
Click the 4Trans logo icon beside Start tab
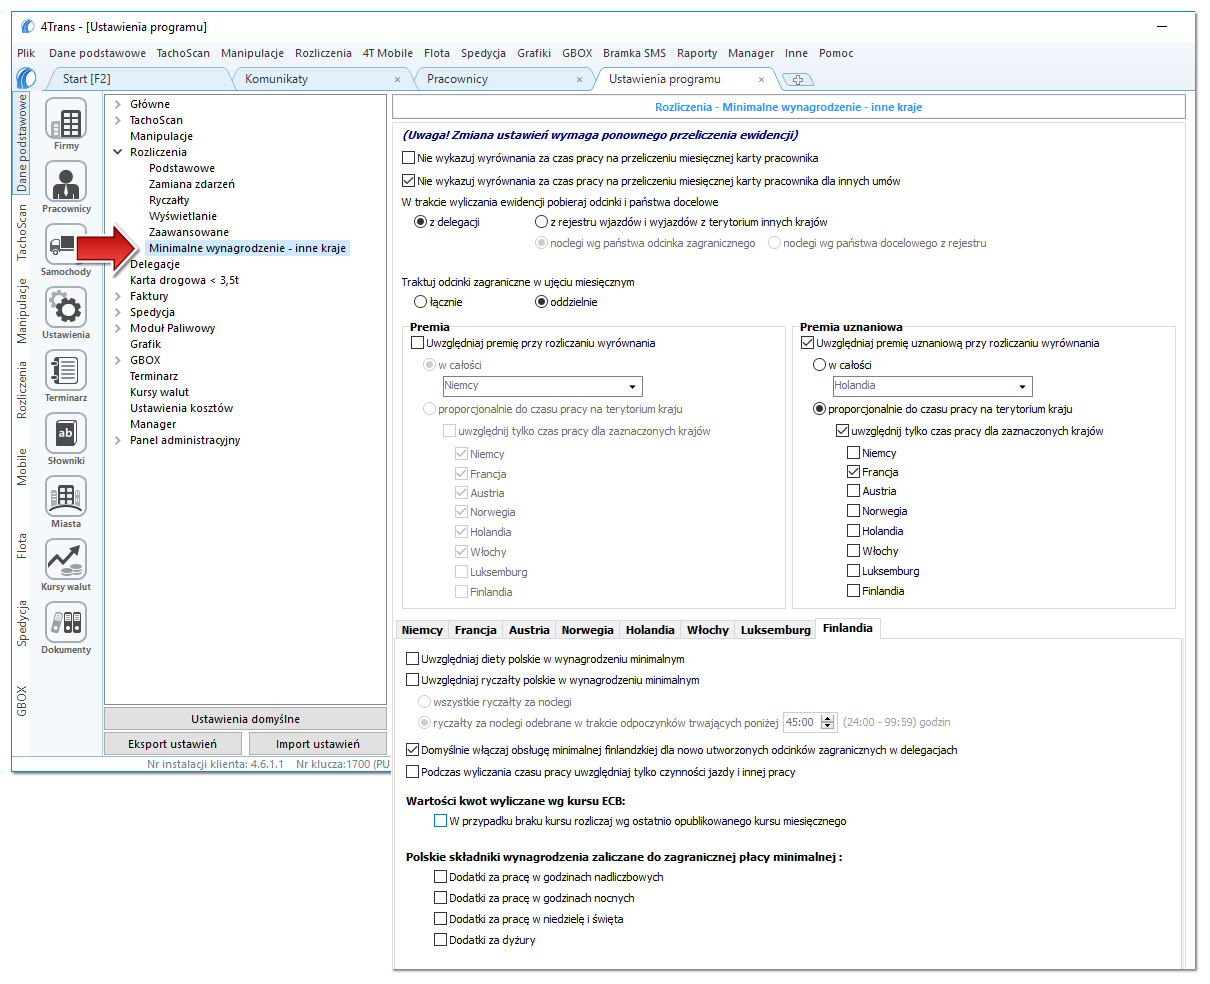coord(27,78)
